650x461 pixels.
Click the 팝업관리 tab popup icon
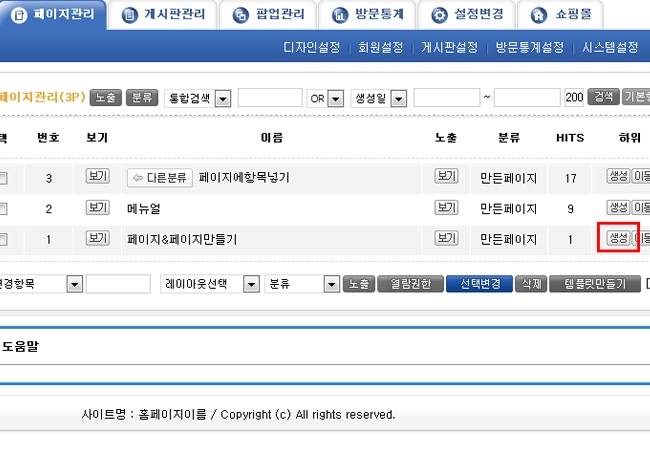pyautogui.click(x=240, y=15)
